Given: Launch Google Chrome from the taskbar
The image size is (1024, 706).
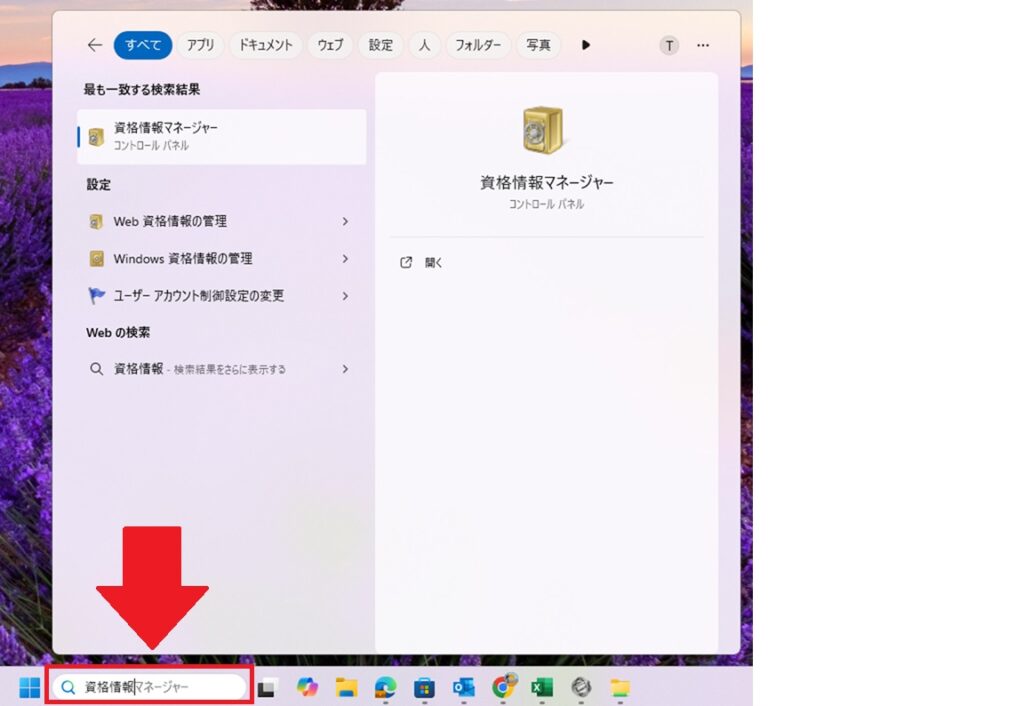Looking at the screenshot, I should [504, 687].
